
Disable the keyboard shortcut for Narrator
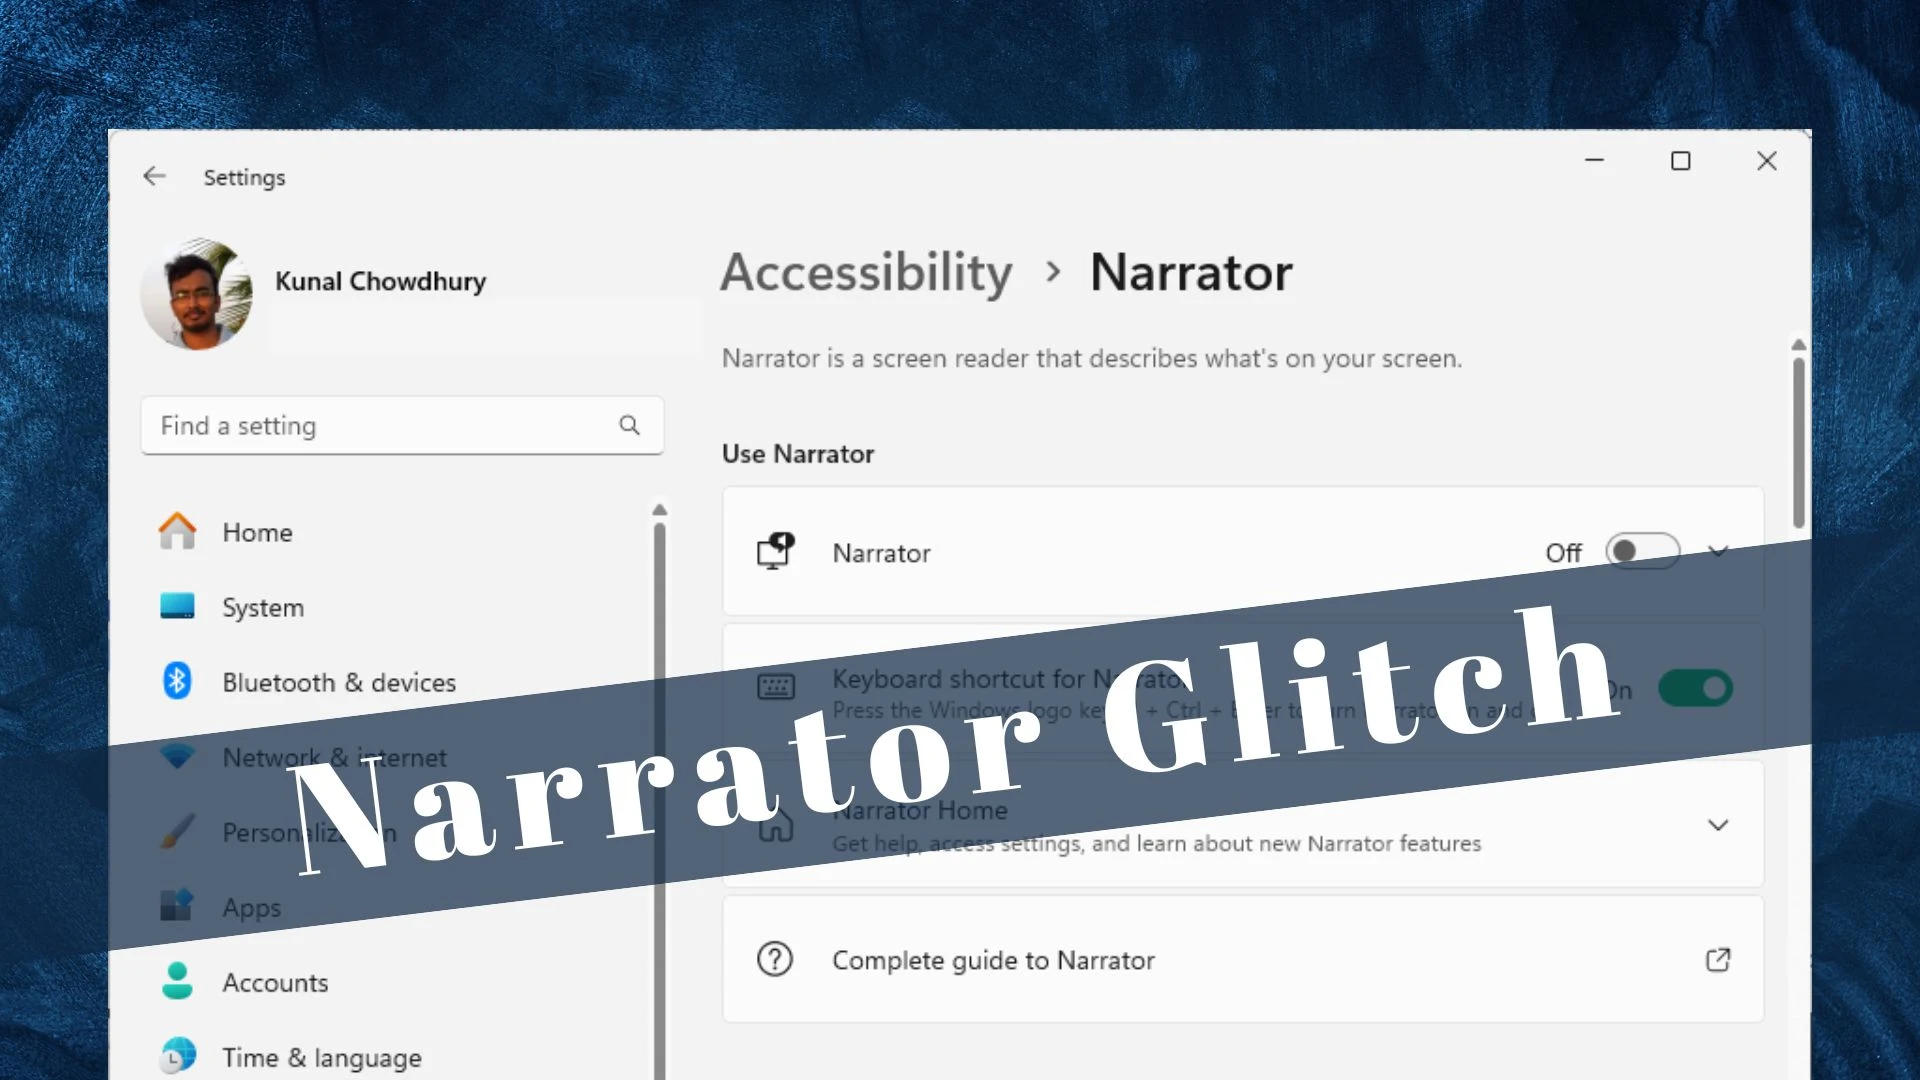[1696, 688]
